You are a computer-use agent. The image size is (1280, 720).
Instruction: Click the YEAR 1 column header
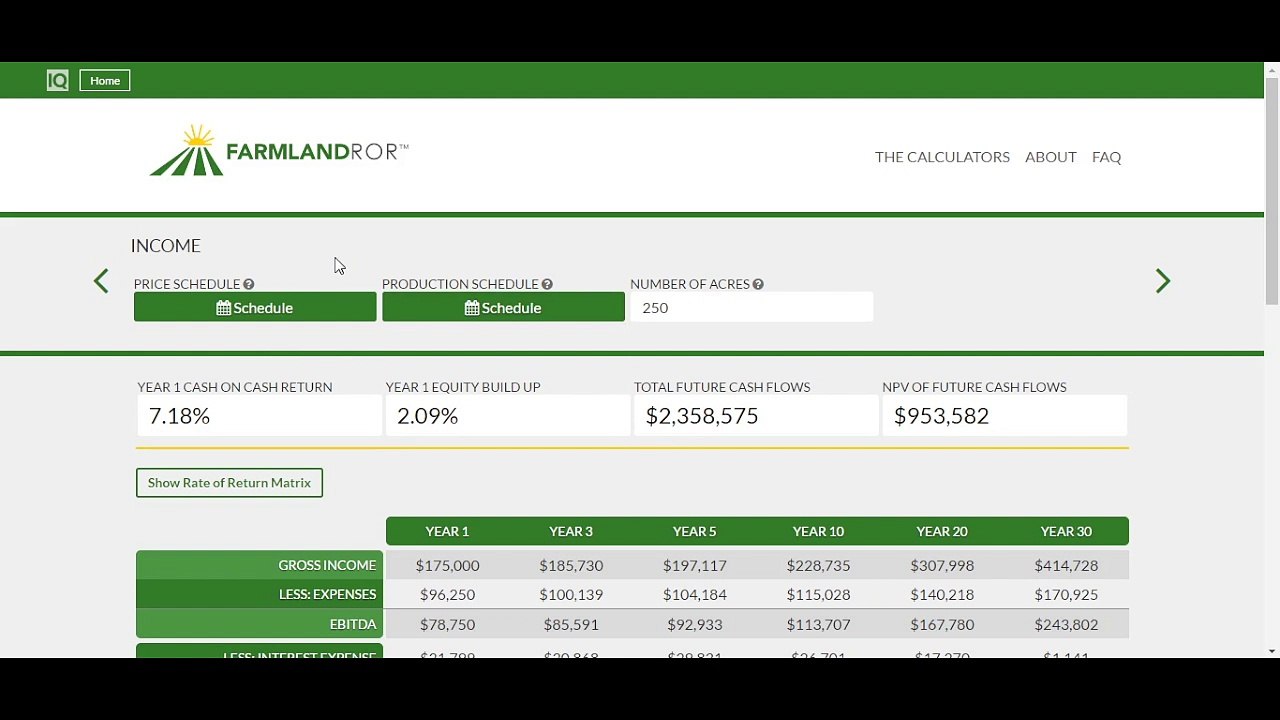tap(447, 531)
